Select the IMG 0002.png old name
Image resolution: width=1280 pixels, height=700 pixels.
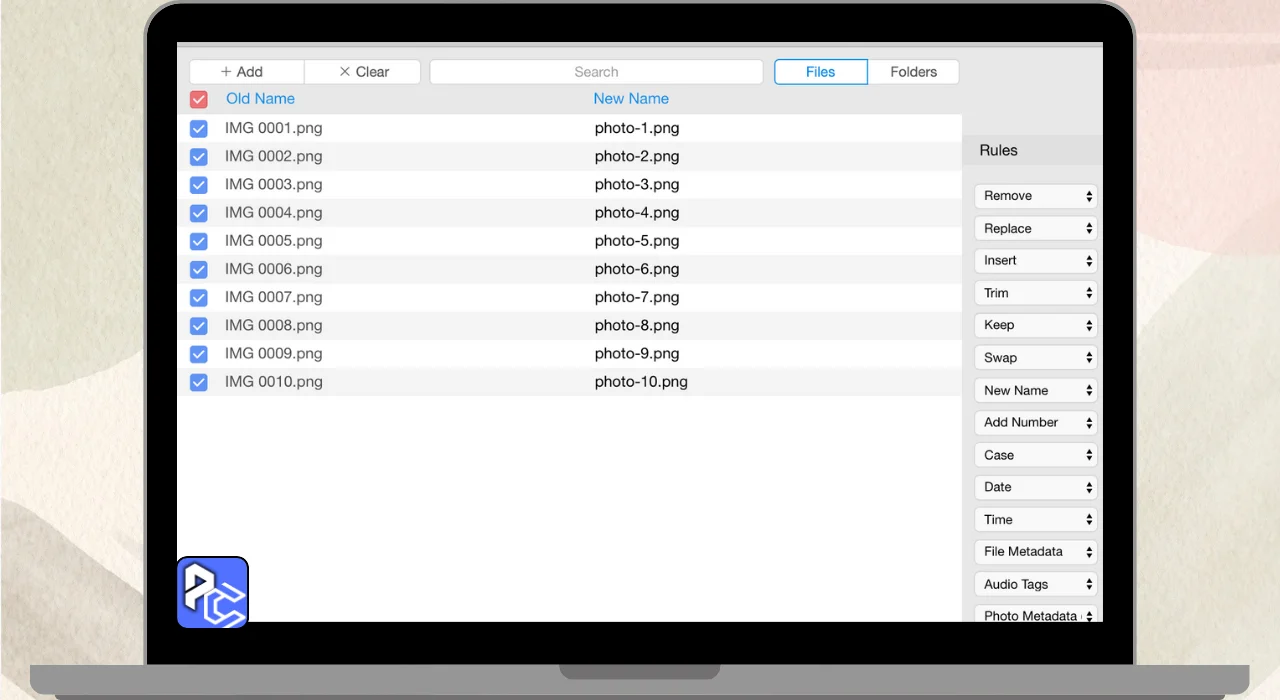pos(273,156)
